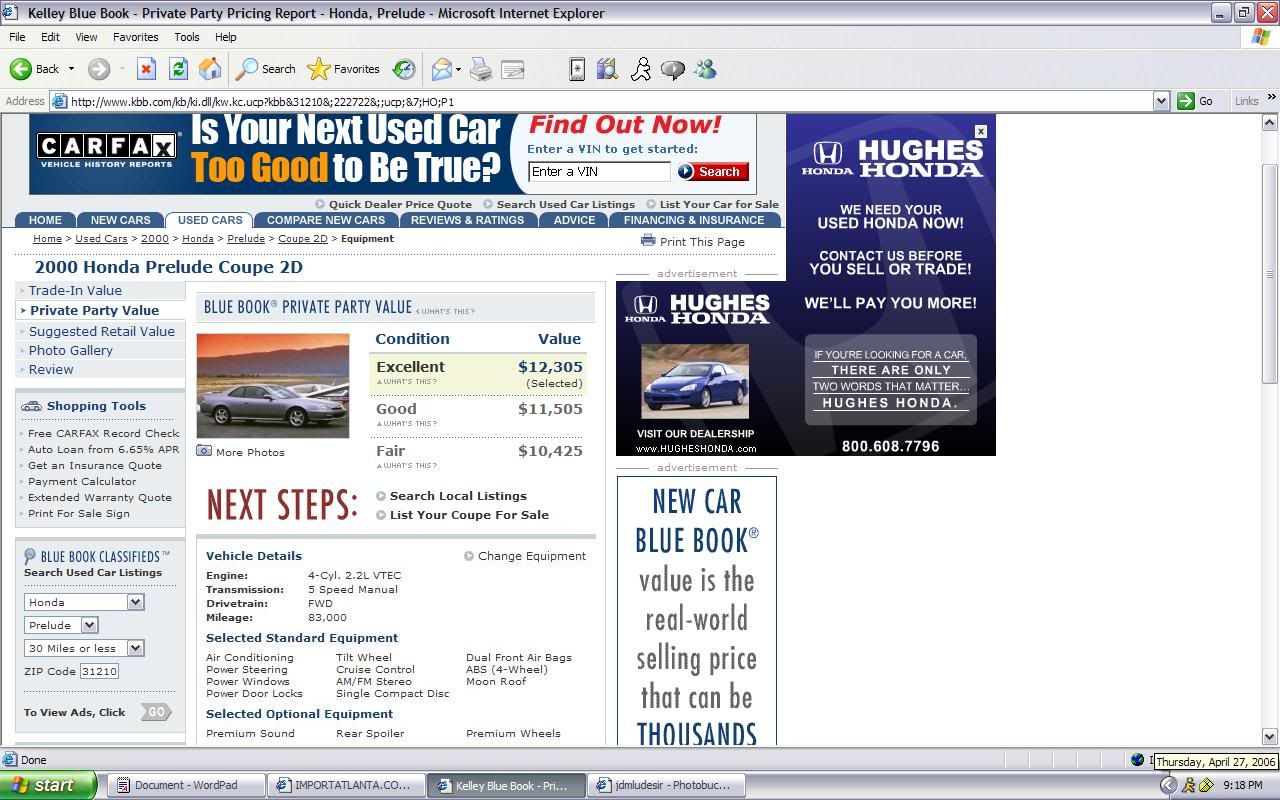
Task: Open the Mail toolbar icon
Action: pyautogui.click(x=441, y=69)
